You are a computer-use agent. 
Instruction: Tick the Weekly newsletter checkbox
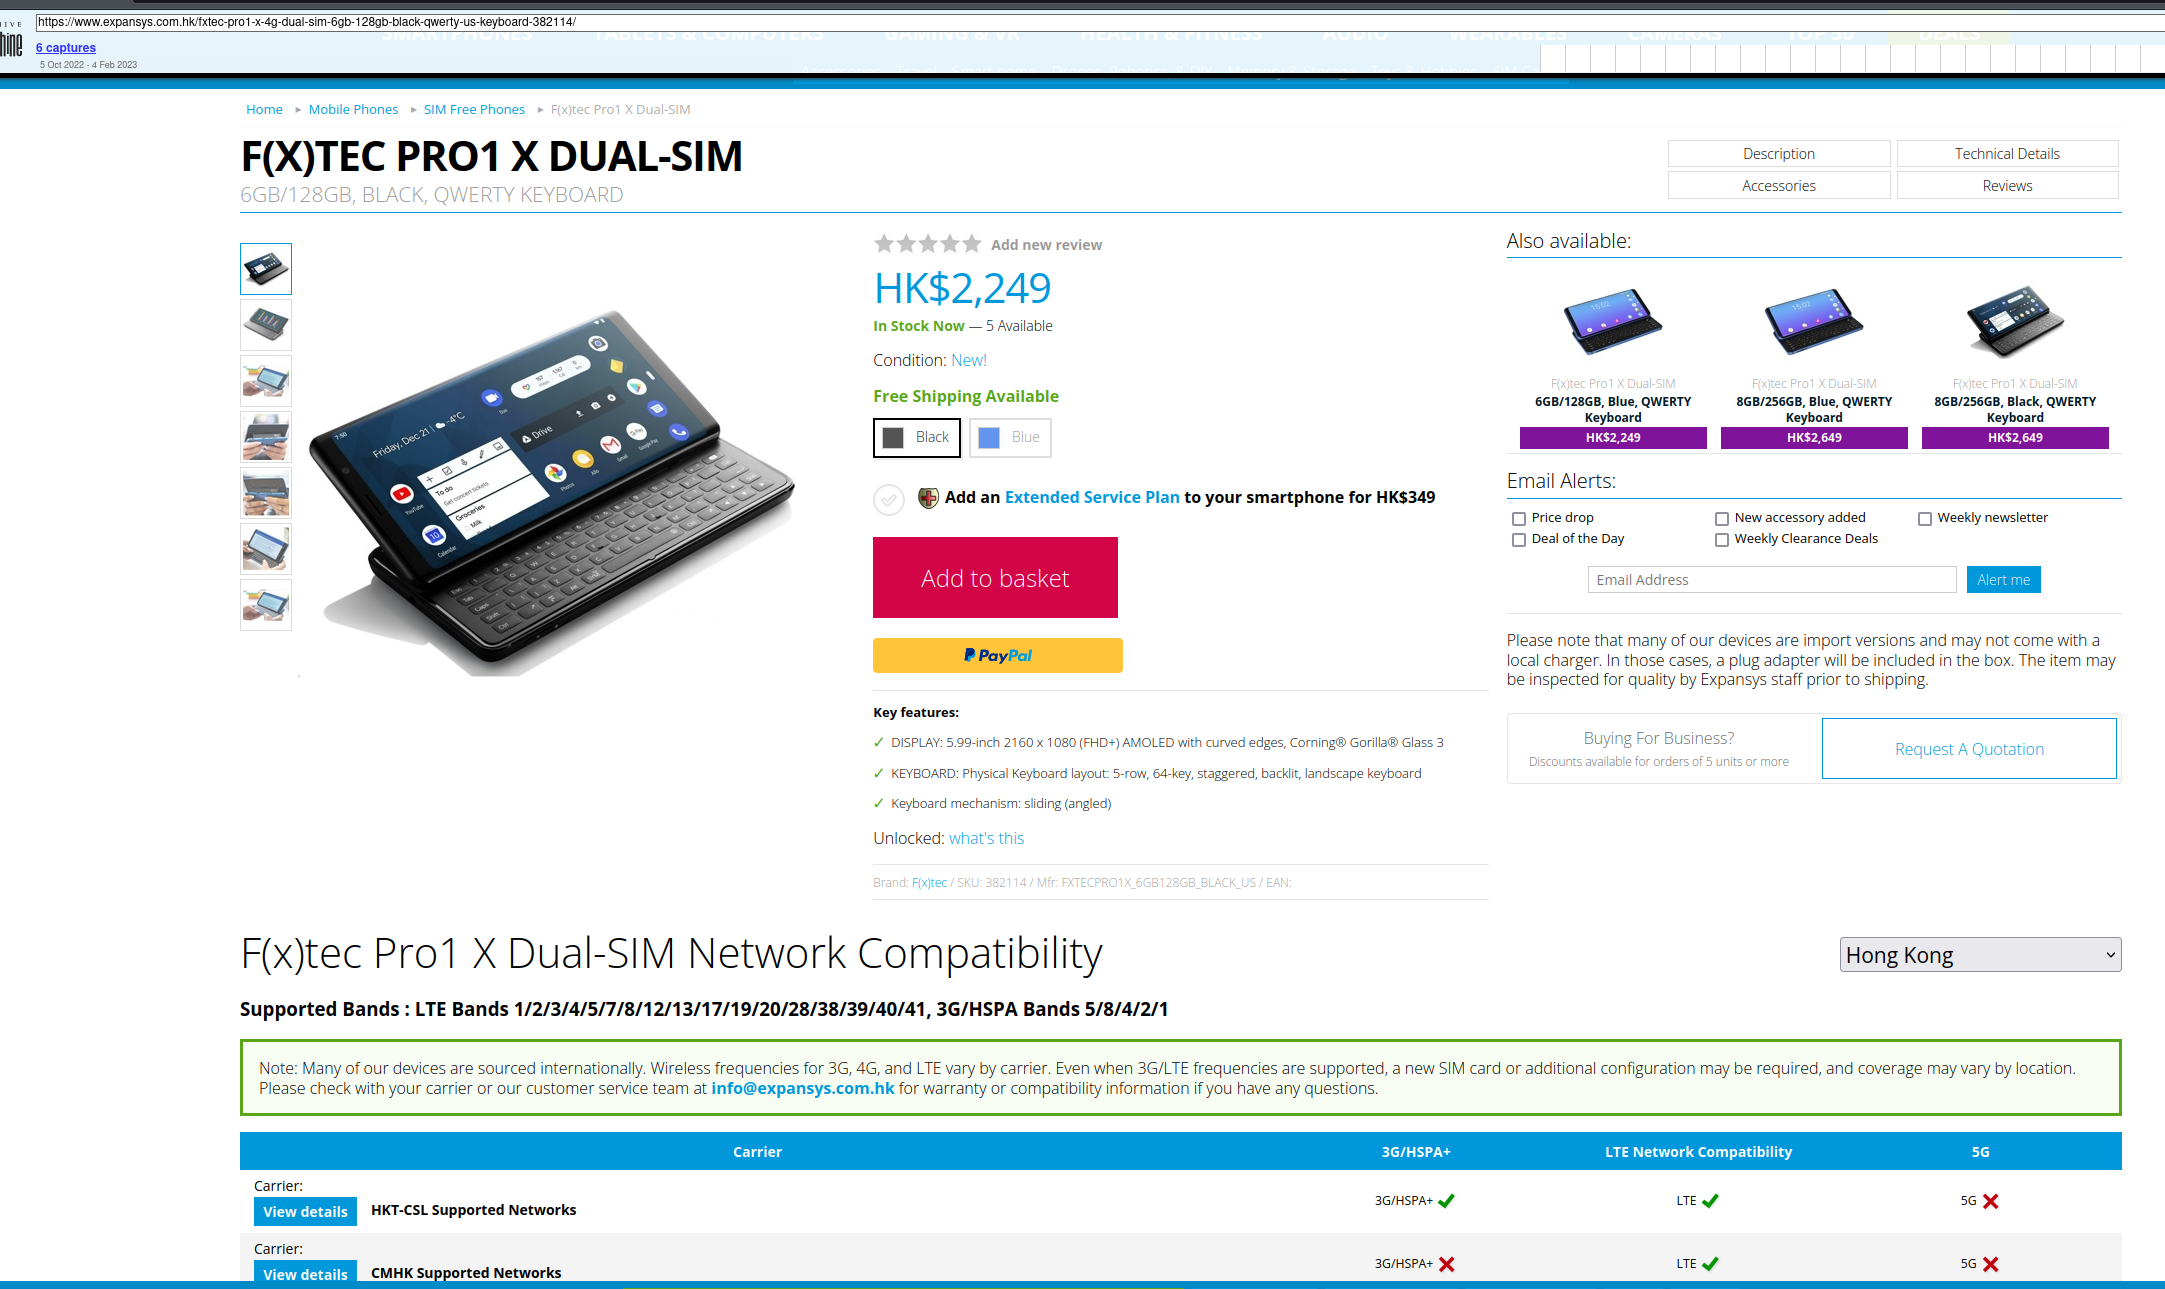pyautogui.click(x=1925, y=518)
